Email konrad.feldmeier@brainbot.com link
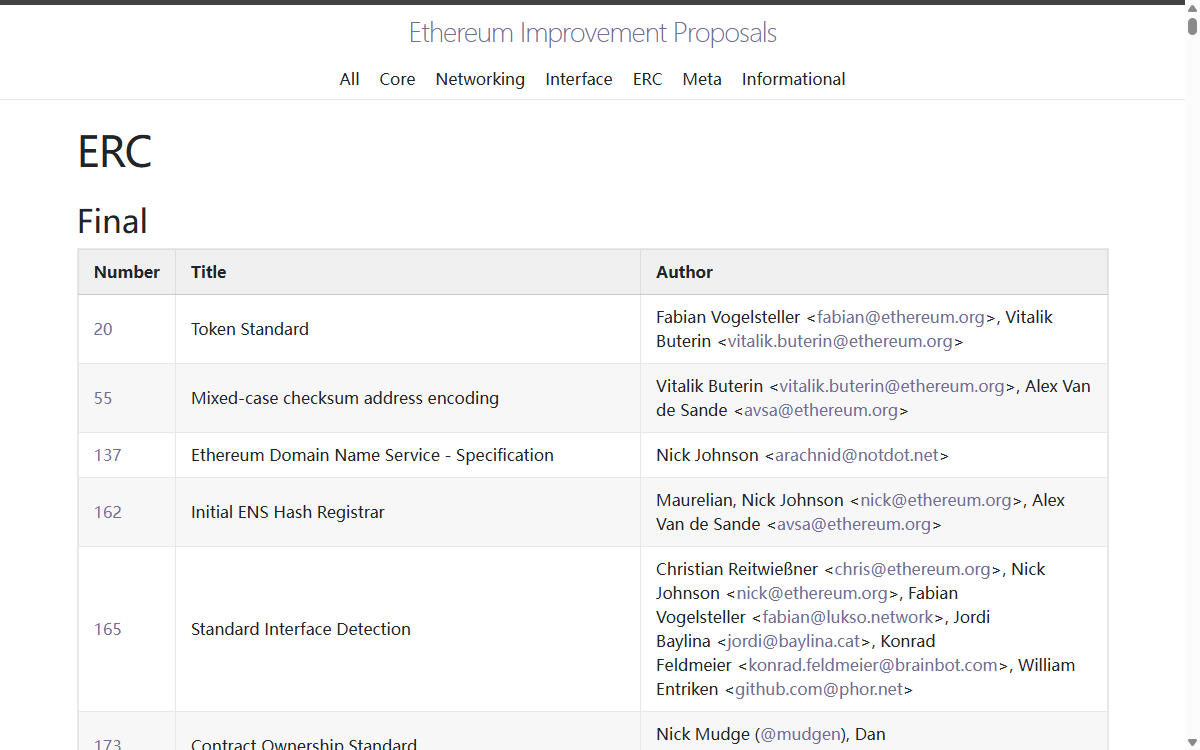This screenshot has height=750, width=1200. 873,665
